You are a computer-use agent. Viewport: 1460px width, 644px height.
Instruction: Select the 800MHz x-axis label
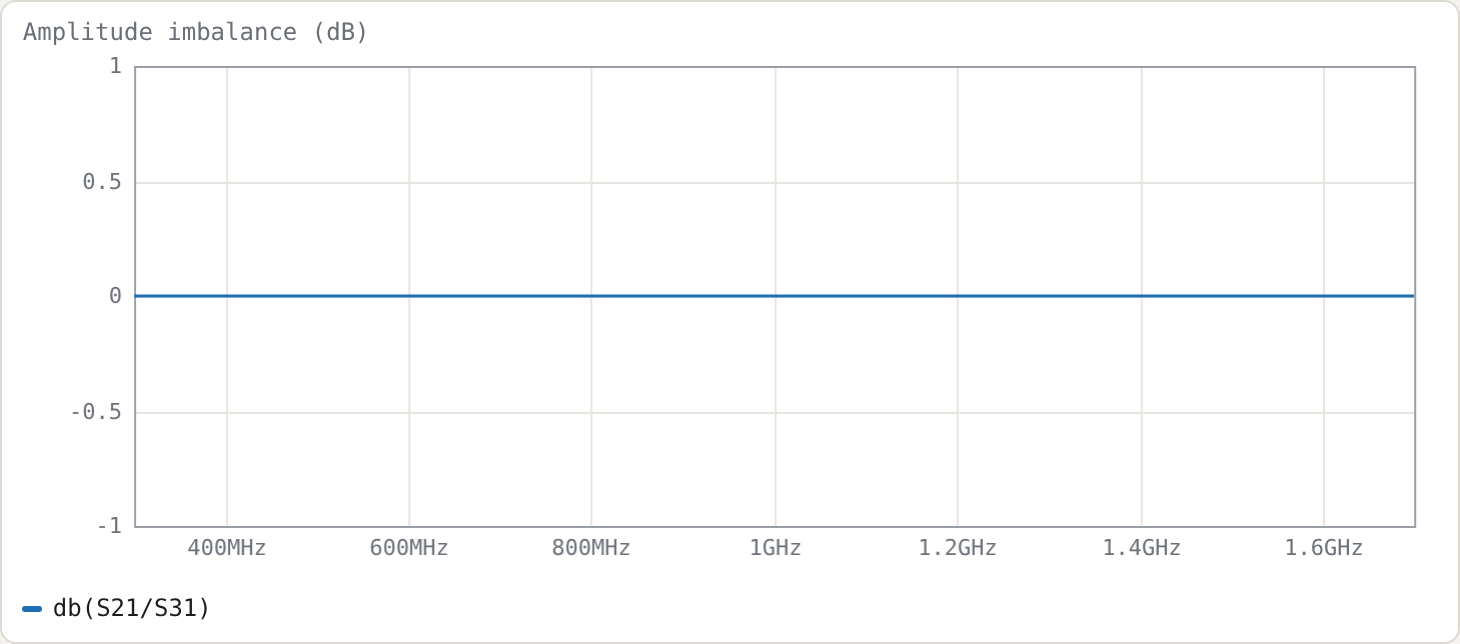pos(591,548)
